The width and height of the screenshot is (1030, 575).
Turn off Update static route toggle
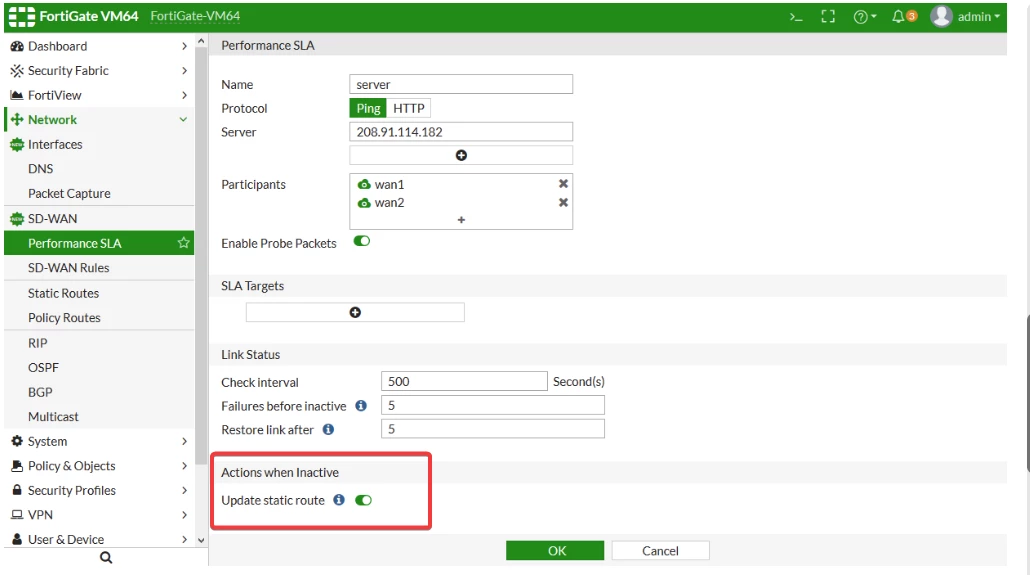pos(363,500)
